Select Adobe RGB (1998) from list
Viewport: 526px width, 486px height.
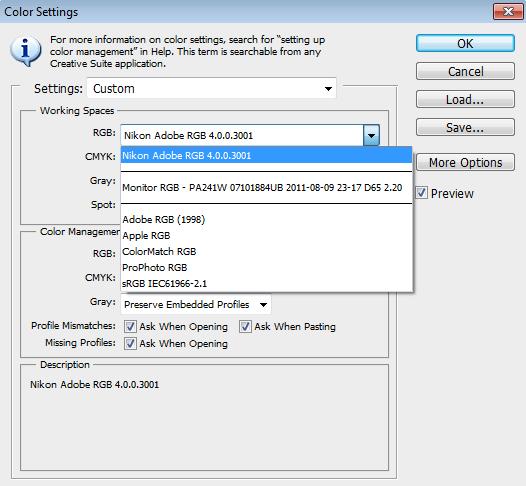pyautogui.click(x=266, y=219)
